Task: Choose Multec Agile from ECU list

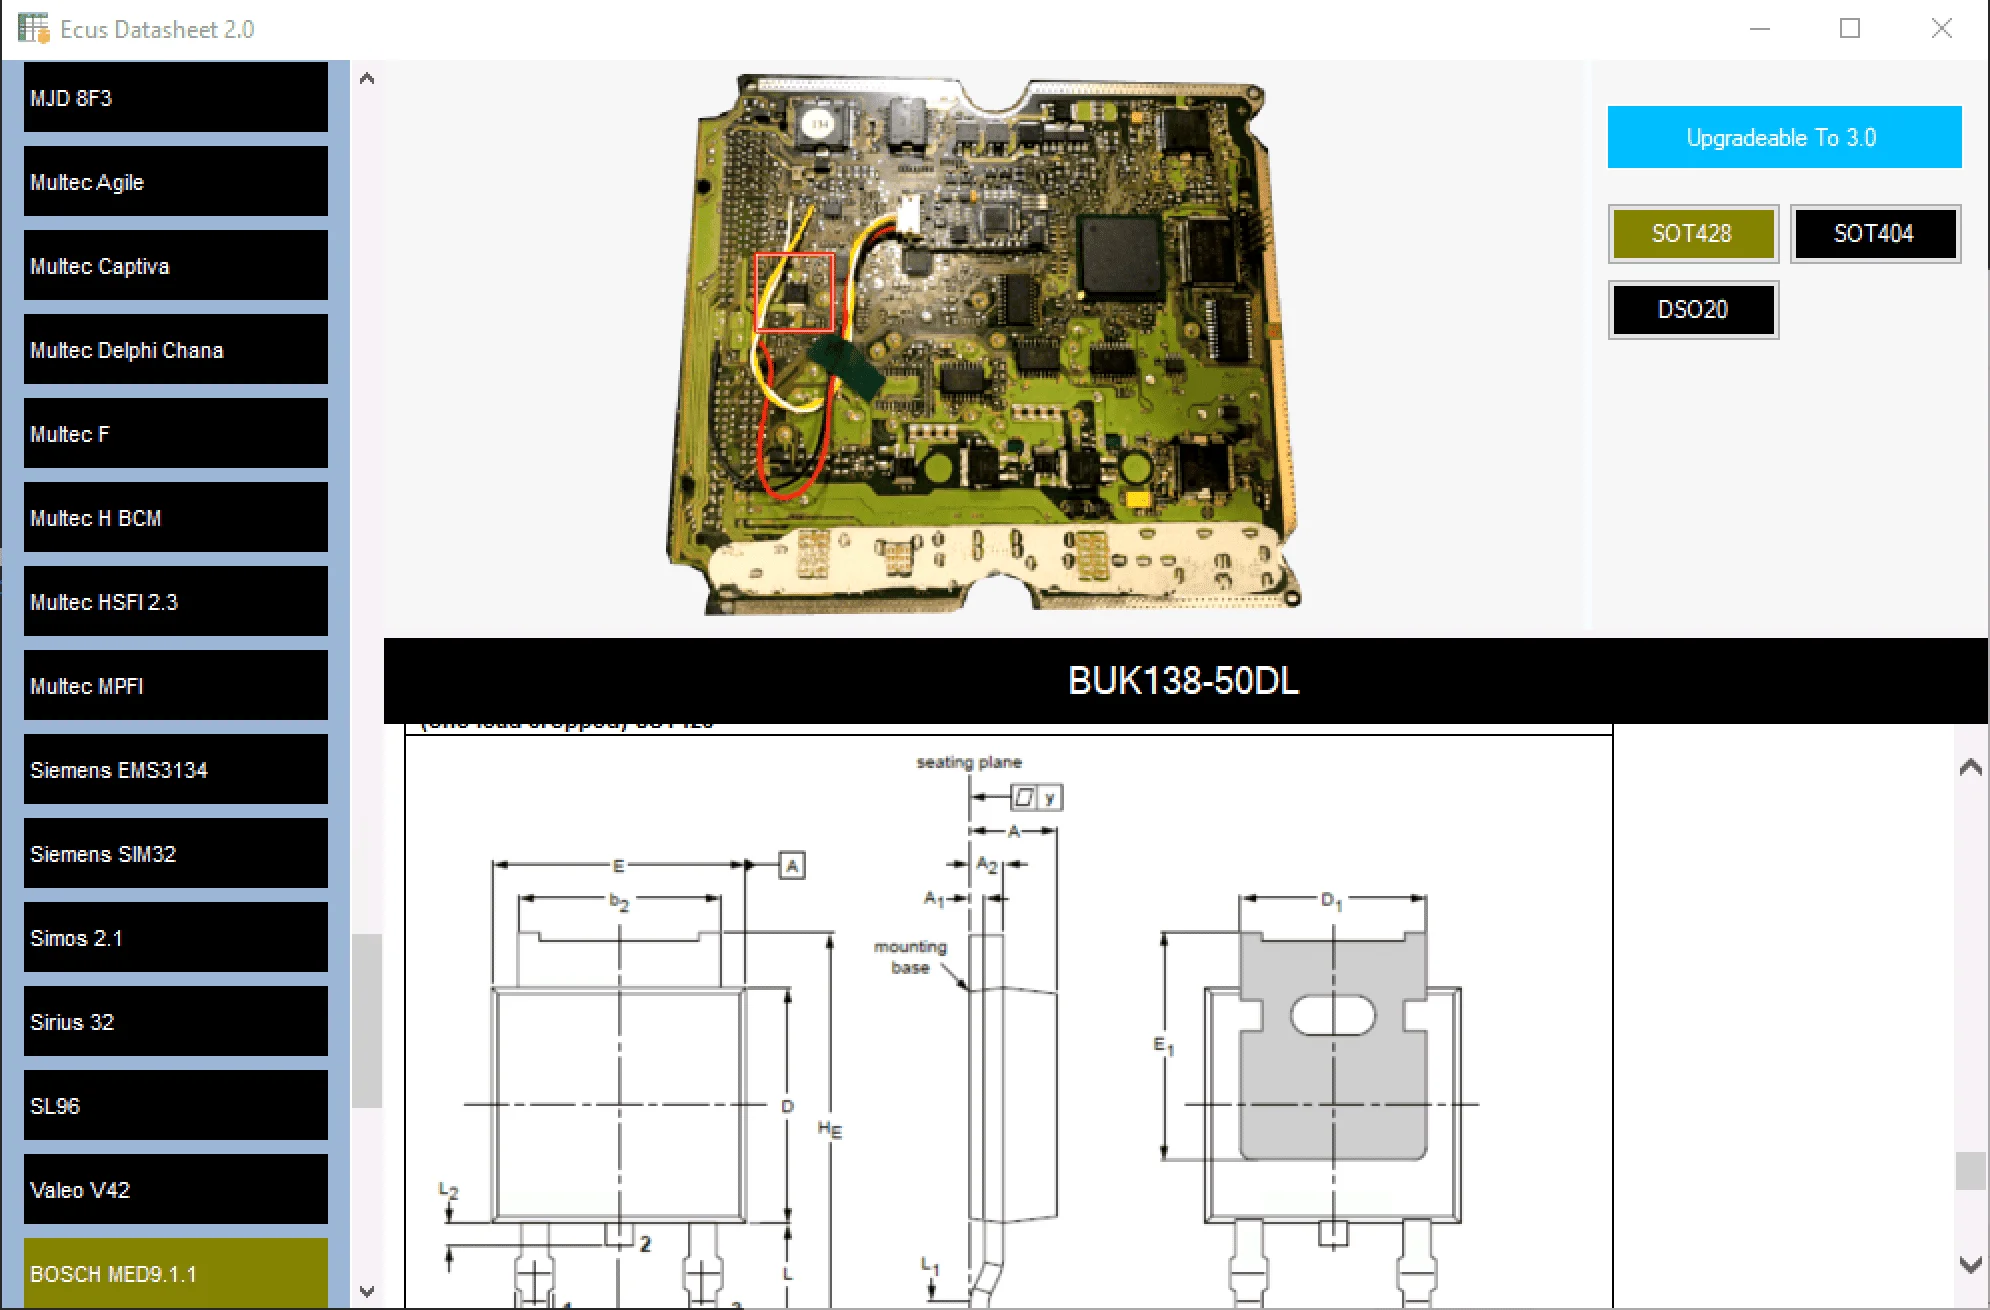Action: [x=175, y=182]
